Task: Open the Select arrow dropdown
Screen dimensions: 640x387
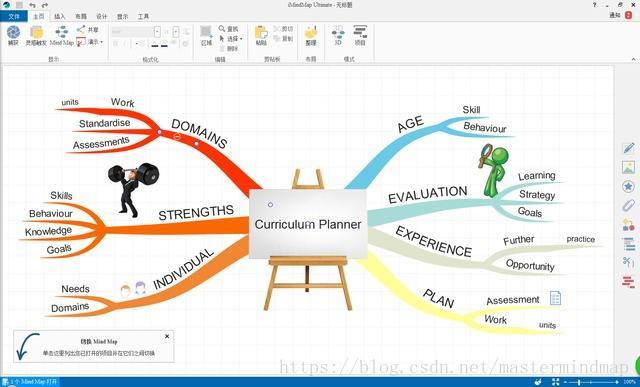Action: tap(231, 39)
